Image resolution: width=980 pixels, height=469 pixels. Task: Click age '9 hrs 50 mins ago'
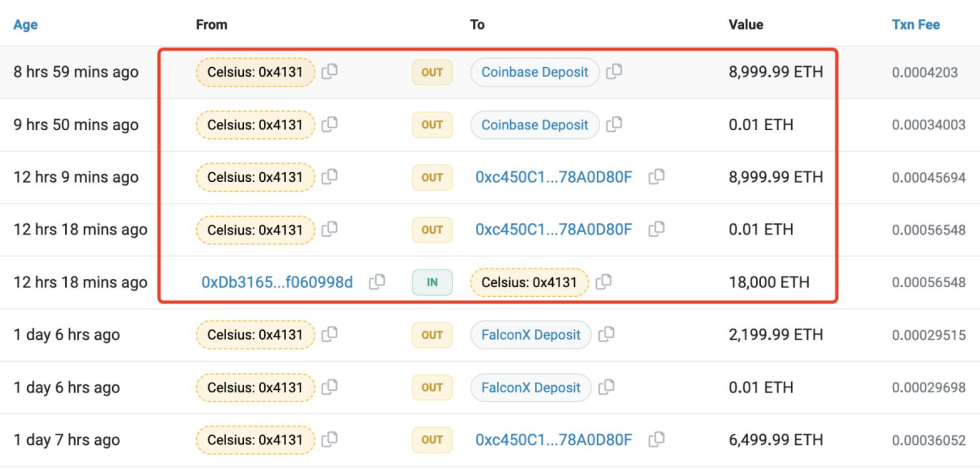[x=76, y=124]
